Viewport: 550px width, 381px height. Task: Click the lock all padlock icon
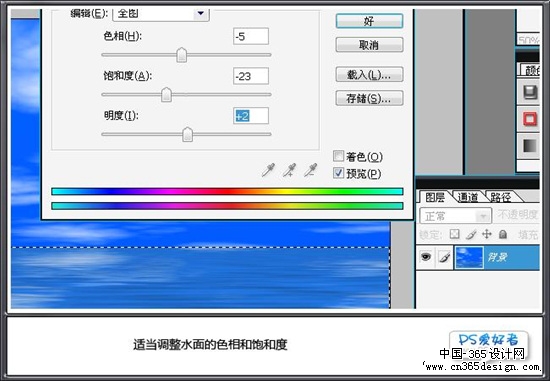coord(503,234)
